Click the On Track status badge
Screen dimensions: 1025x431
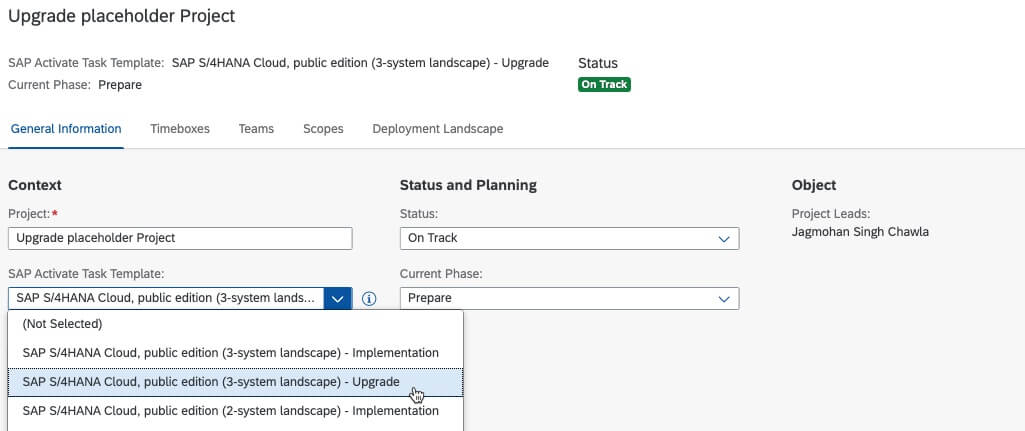pos(604,84)
